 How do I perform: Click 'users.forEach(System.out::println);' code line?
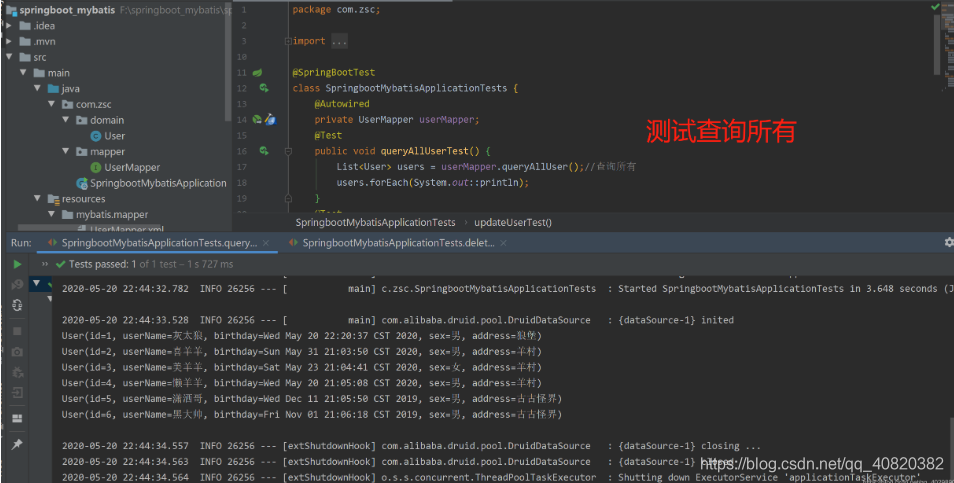pos(433,182)
